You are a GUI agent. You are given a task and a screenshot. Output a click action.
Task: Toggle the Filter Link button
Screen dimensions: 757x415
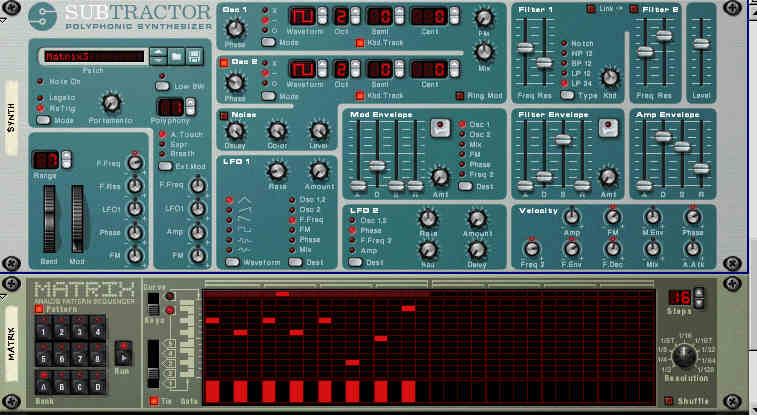coord(590,9)
